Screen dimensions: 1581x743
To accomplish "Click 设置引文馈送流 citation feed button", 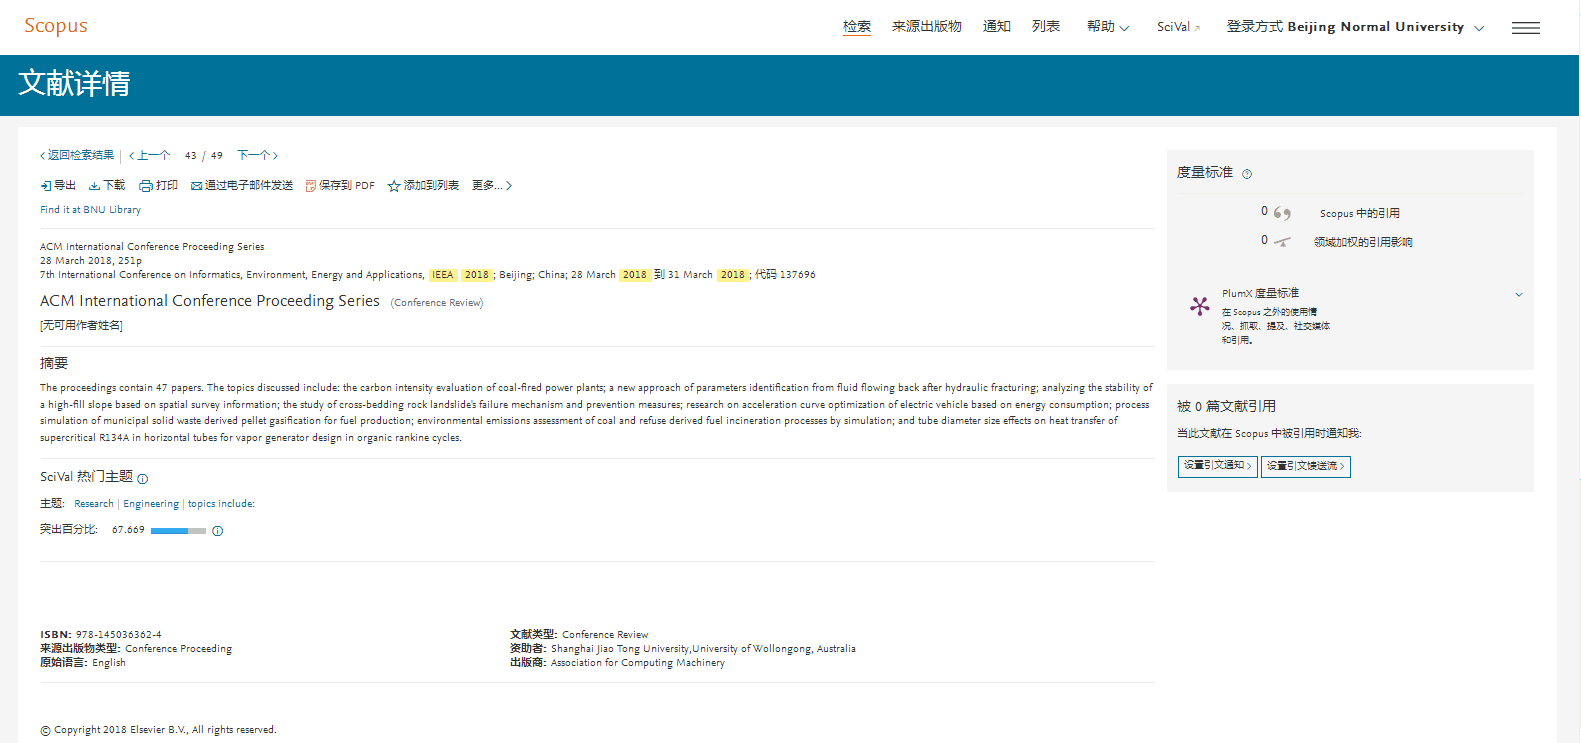I will (1305, 466).
